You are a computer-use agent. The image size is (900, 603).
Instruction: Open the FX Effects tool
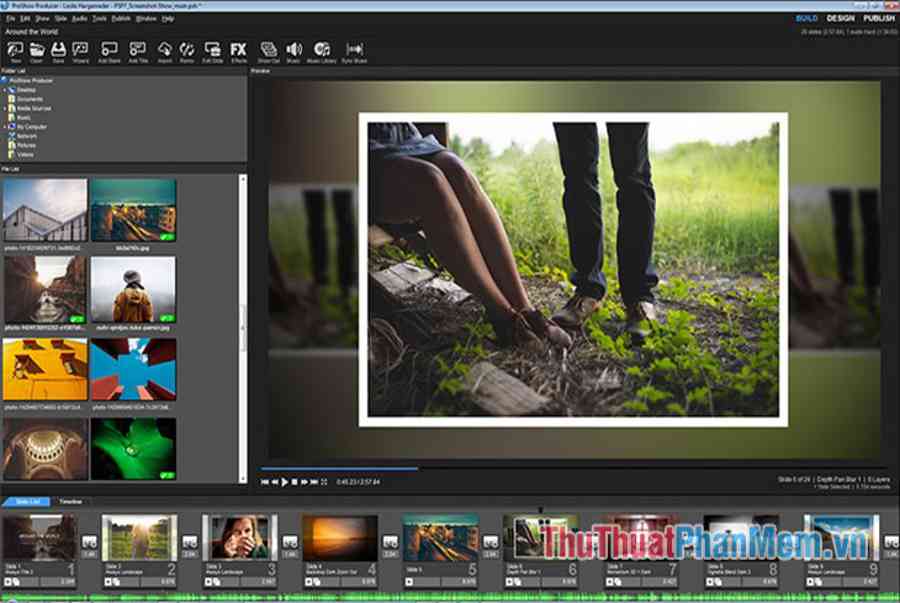click(x=238, y=49)
